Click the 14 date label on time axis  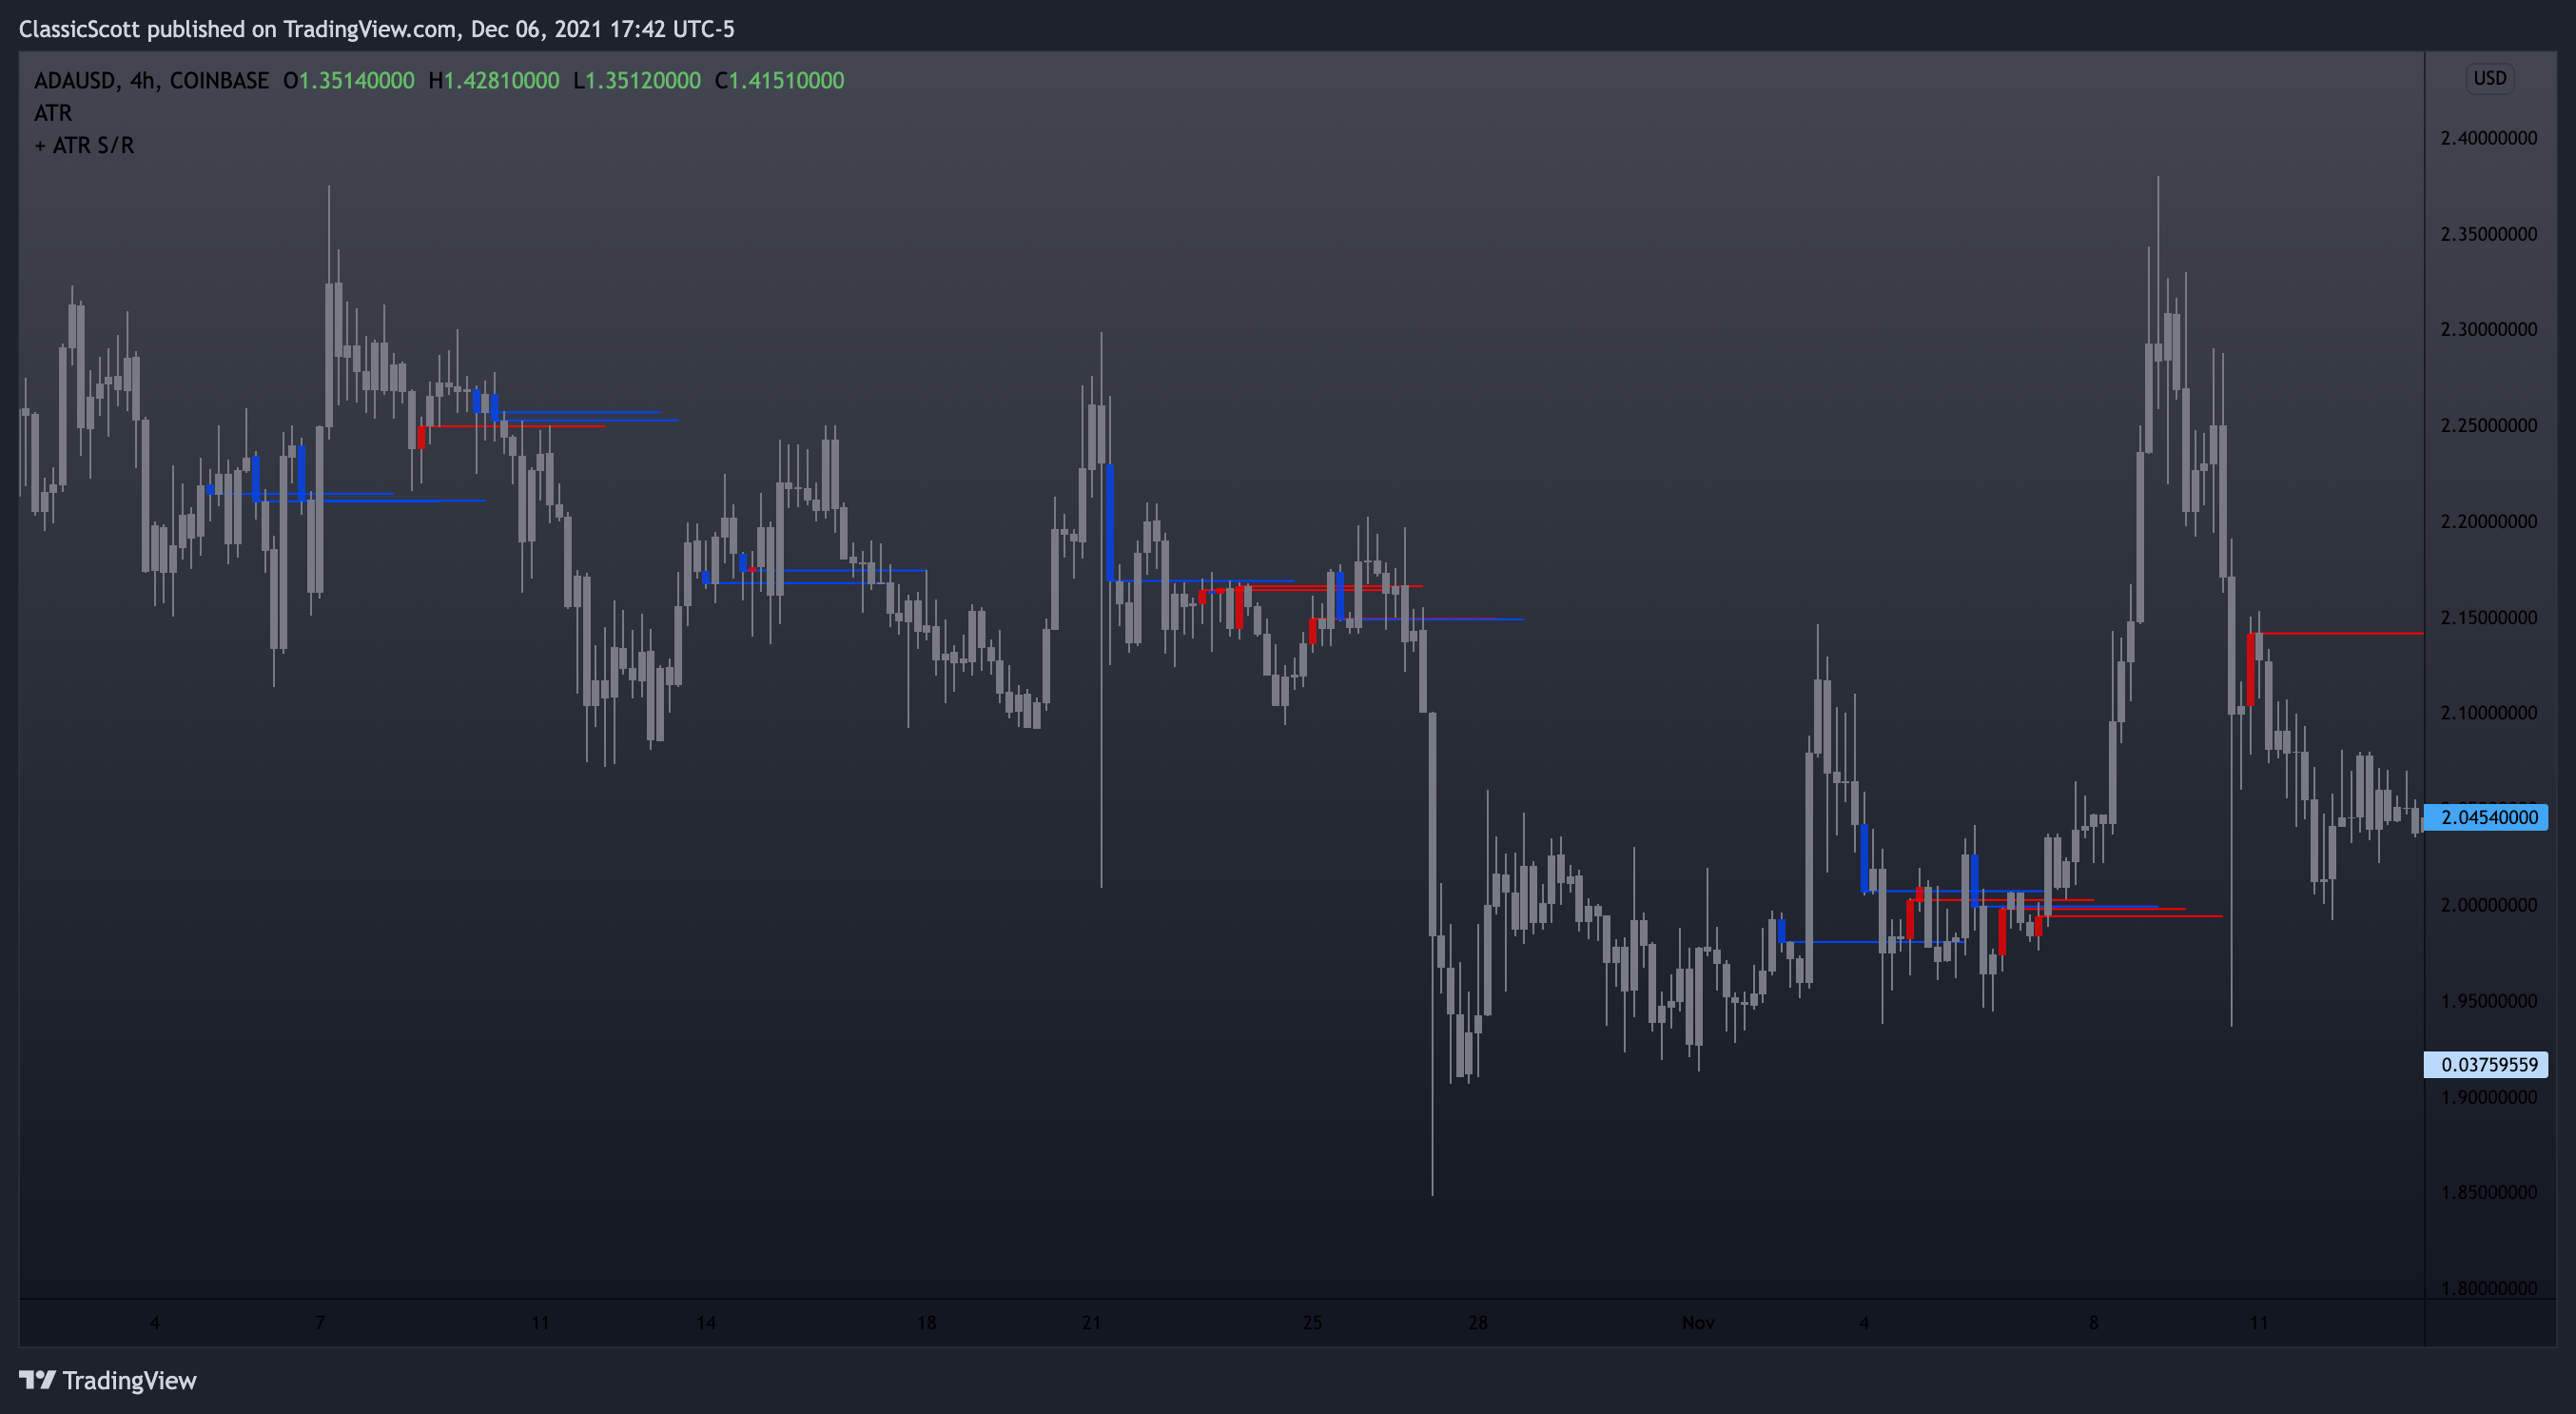pos(706,1323)
